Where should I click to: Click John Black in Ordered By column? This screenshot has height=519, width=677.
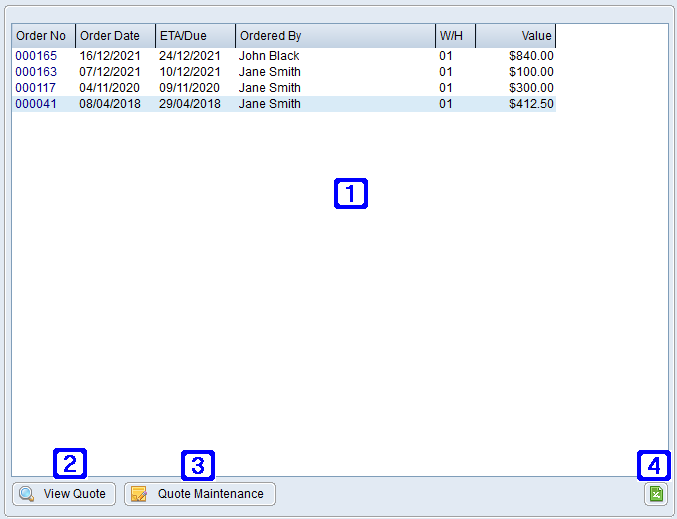(x=269, y=56)
